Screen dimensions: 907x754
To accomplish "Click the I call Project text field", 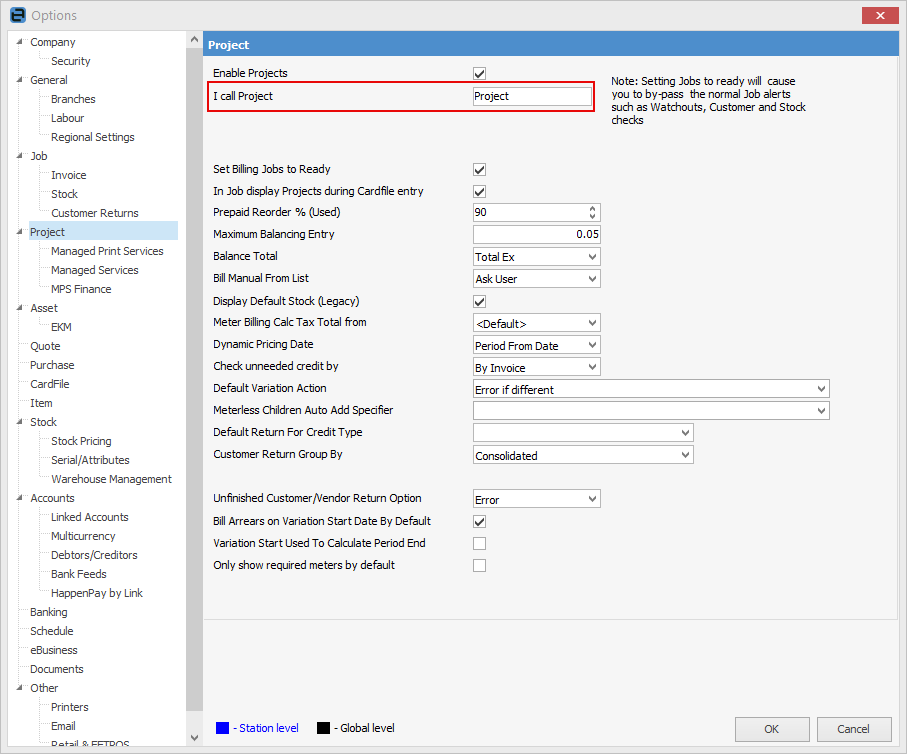I will 532,96.
